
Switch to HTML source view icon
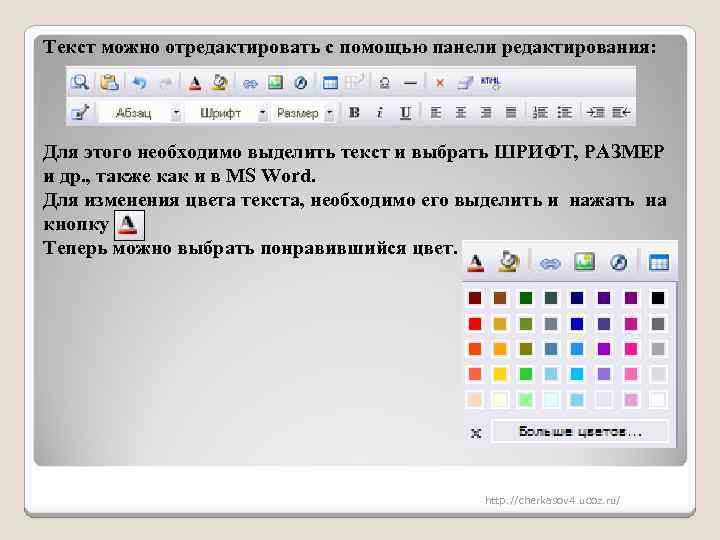tap(490, 83)
